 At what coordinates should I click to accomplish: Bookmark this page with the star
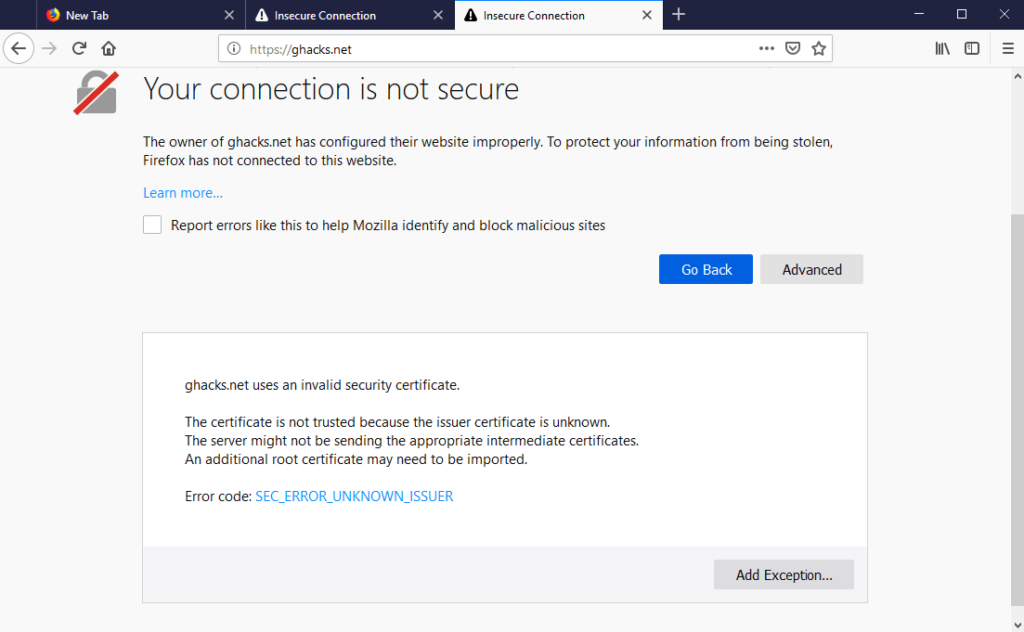coord(818,48)
